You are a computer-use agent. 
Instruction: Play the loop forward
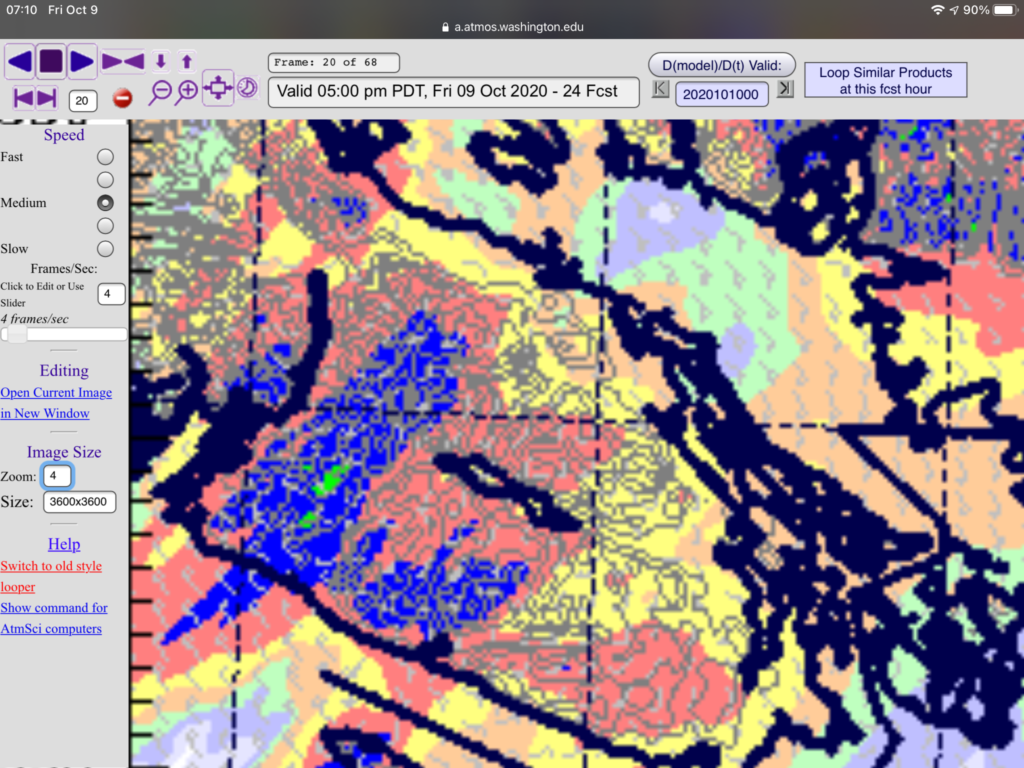click(82, 61)
